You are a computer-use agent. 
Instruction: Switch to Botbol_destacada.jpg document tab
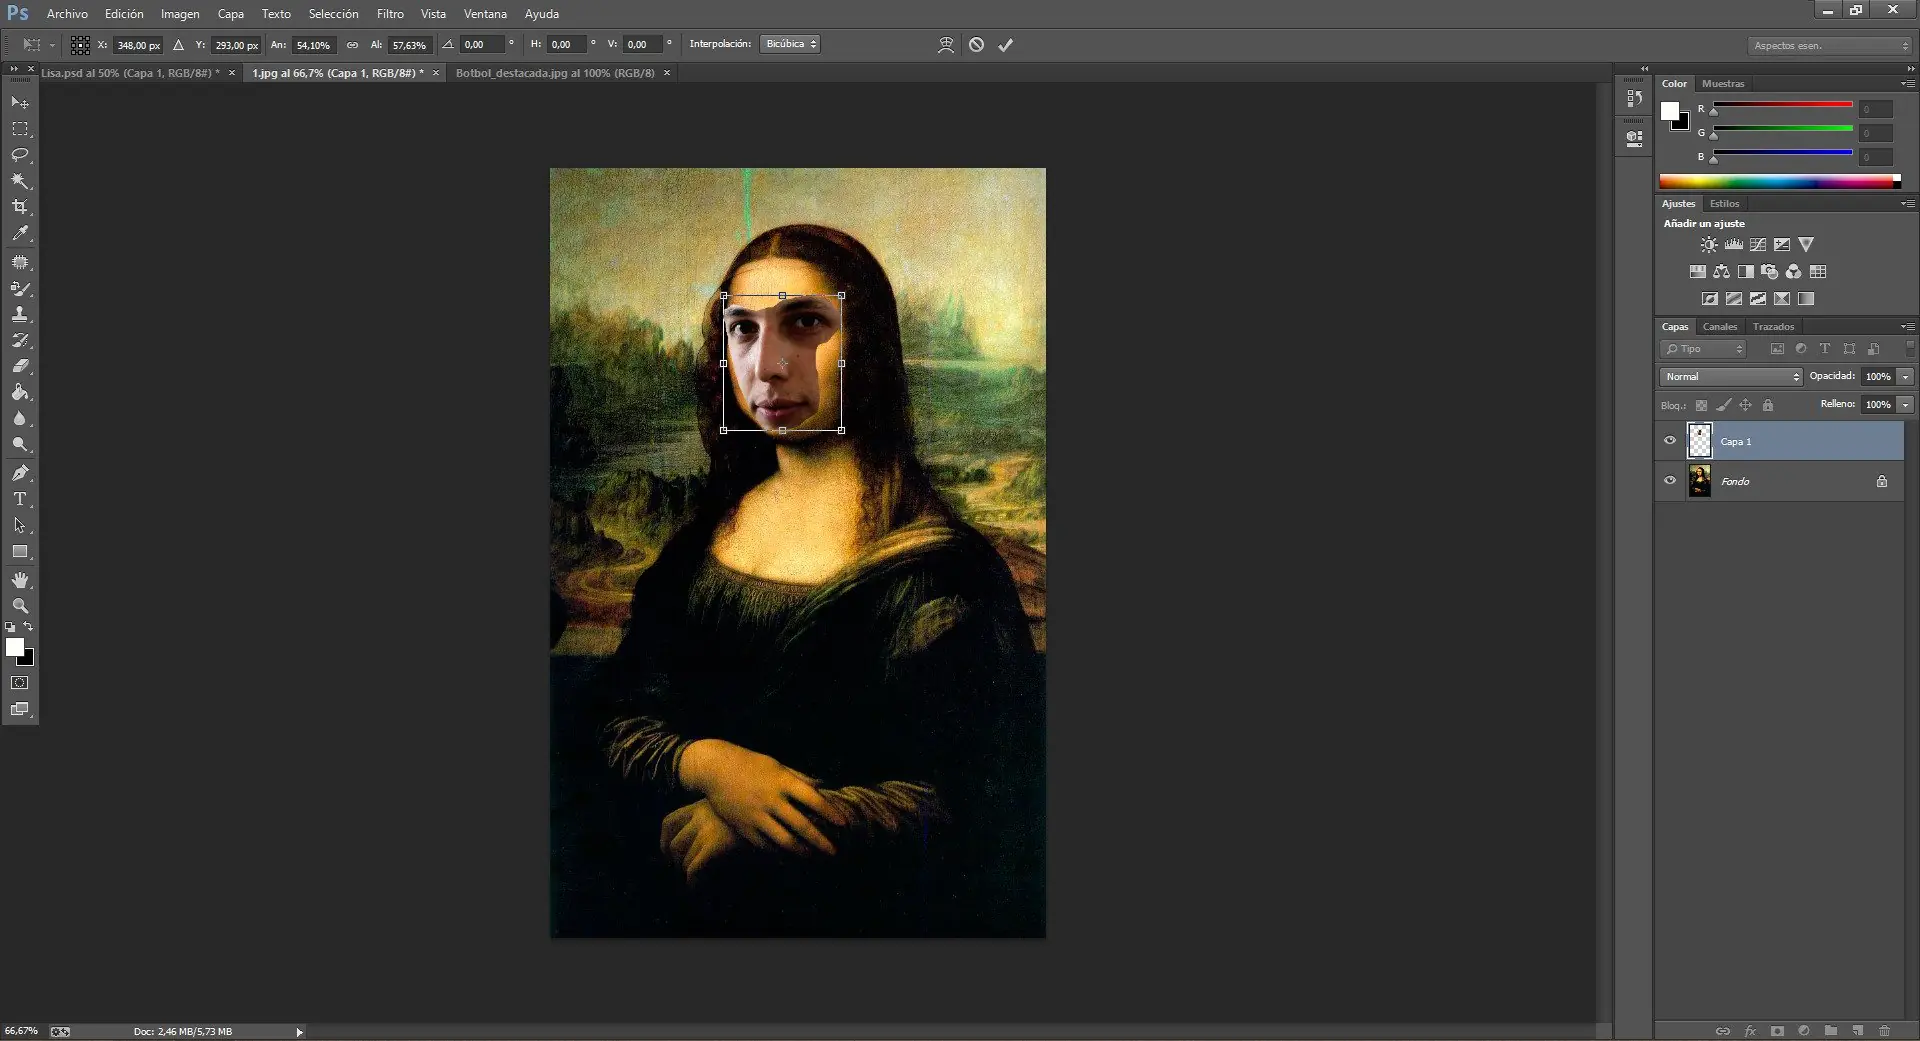pyautogui.click(x=555, y=73)
